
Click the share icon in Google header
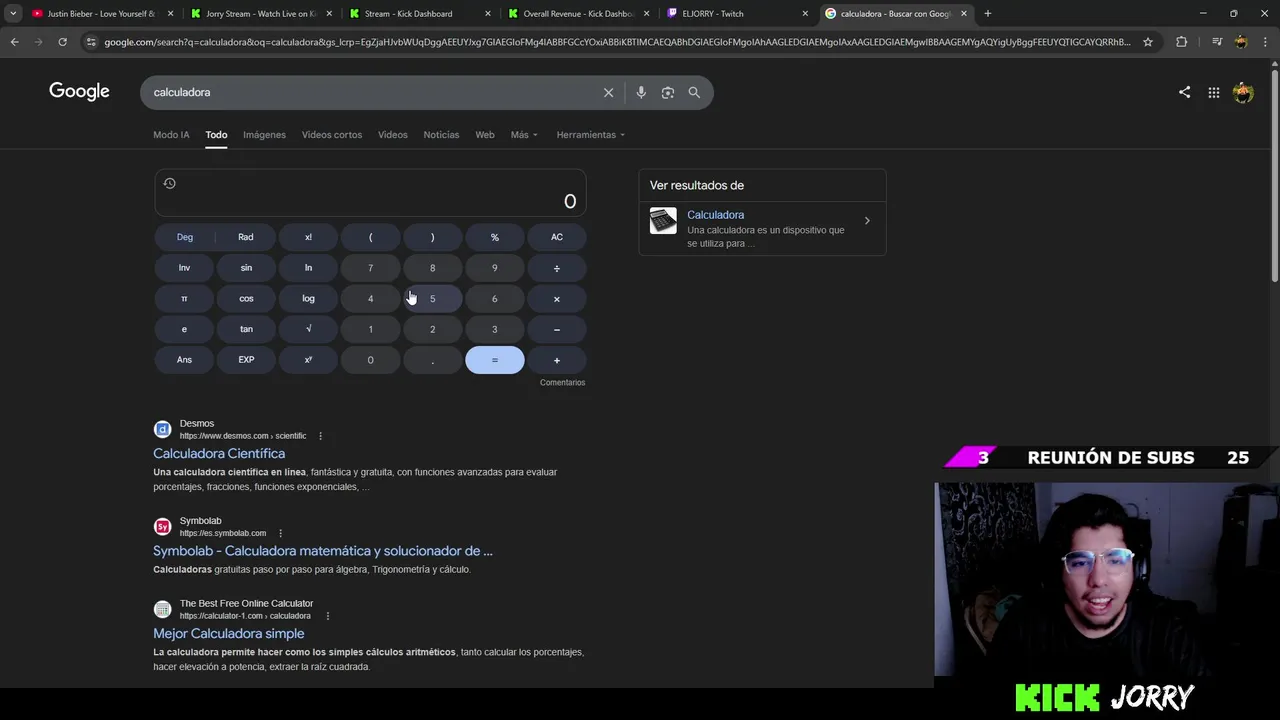pyautogui.click(x=1184, y=92)
